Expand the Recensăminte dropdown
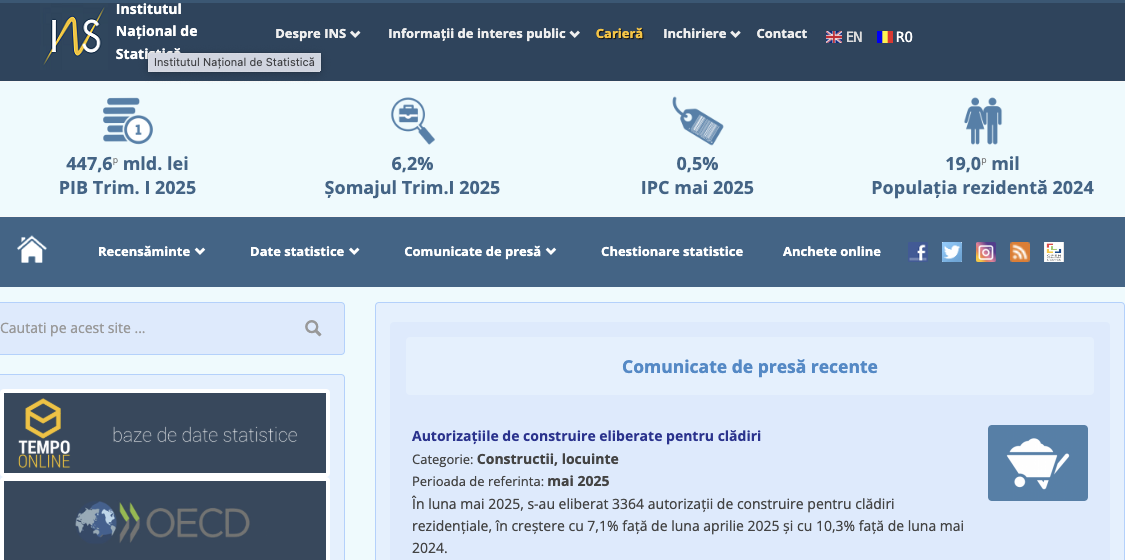 click(151, 252)
